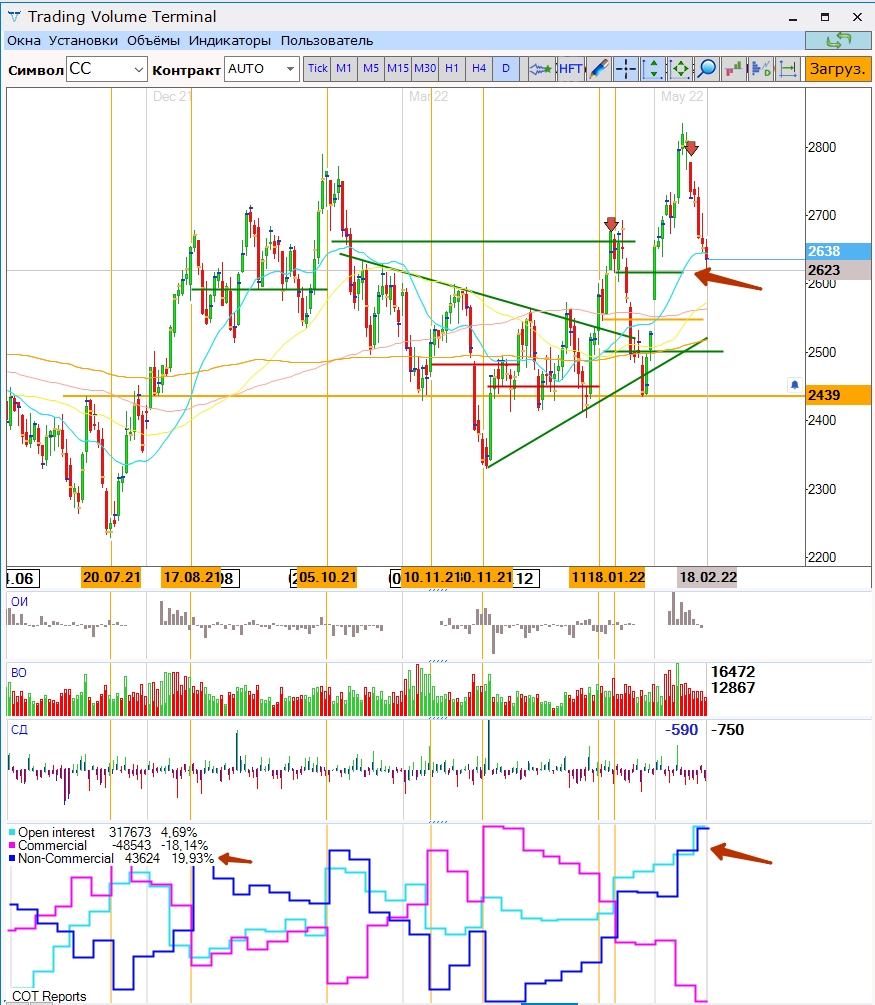
Task: Open the Индикаторы menu
Action: click(230, 41)
